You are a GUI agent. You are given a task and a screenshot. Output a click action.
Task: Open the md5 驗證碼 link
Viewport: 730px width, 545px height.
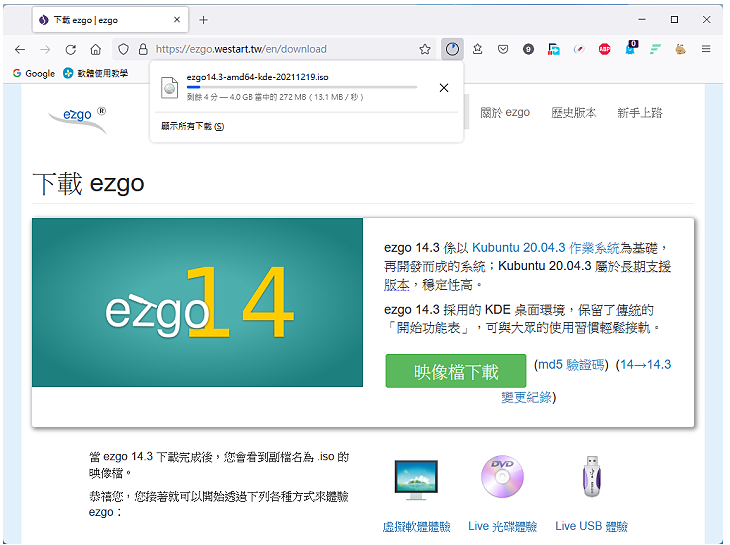[x=571, y=364]
